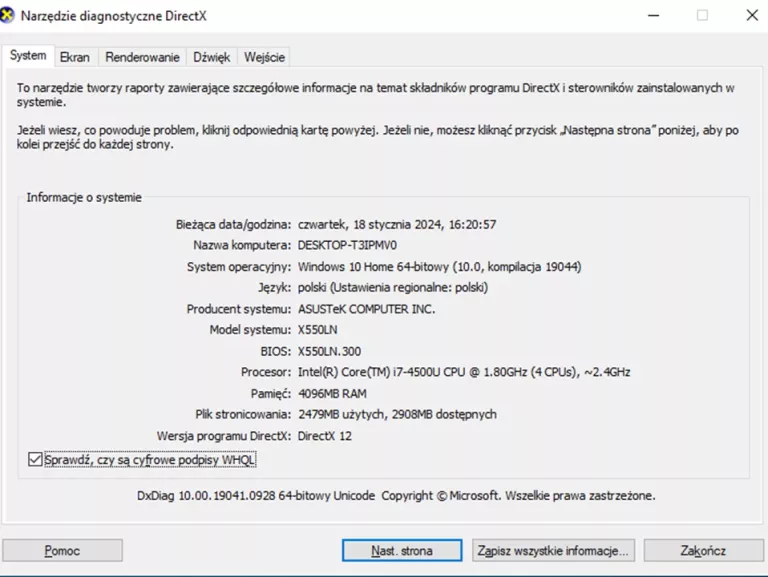Viewport: 768px width, 577px height.
Task: Open the Wejście tab
Action: pyautogui.click(x=265, y=57)
